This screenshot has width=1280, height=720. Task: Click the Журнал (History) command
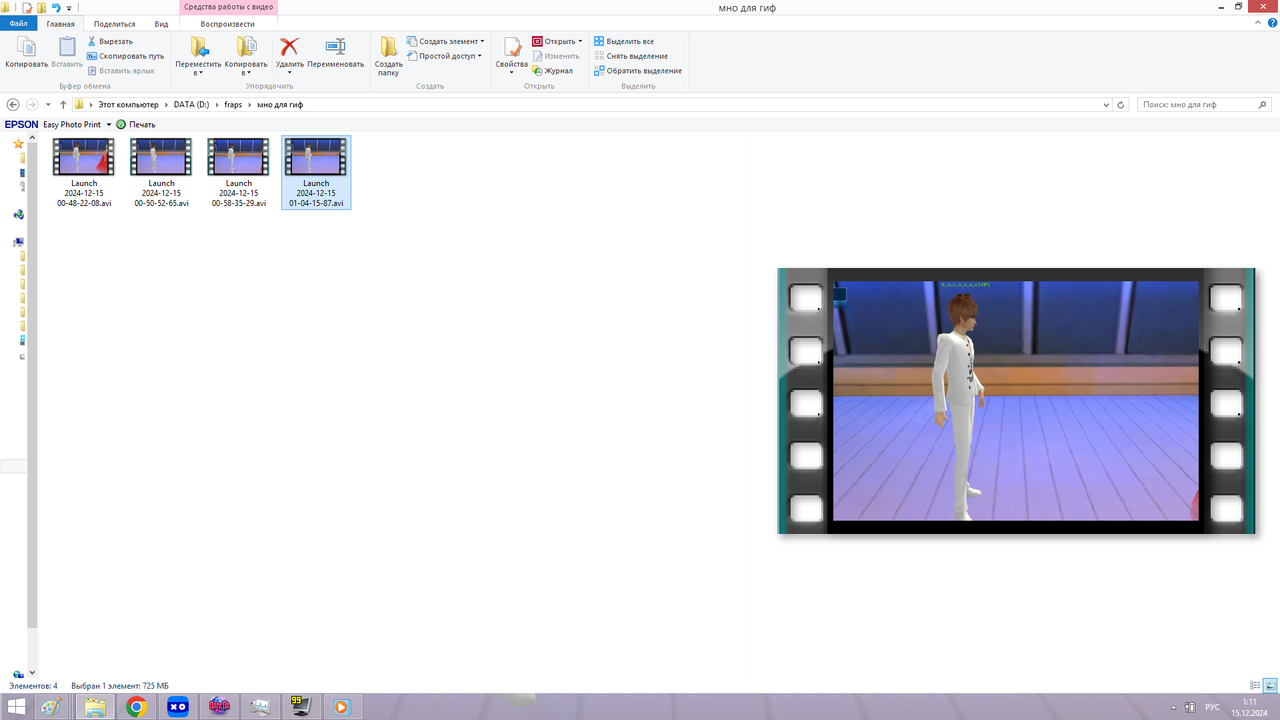click(553, 71)
